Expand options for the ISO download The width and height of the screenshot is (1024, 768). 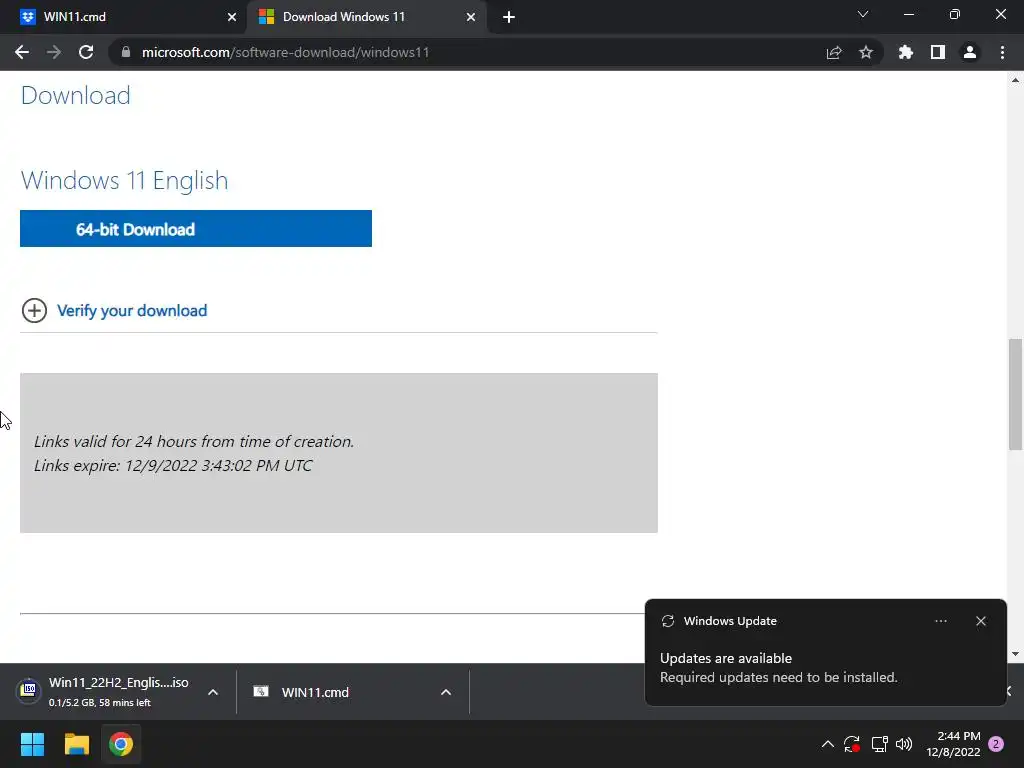213,692
